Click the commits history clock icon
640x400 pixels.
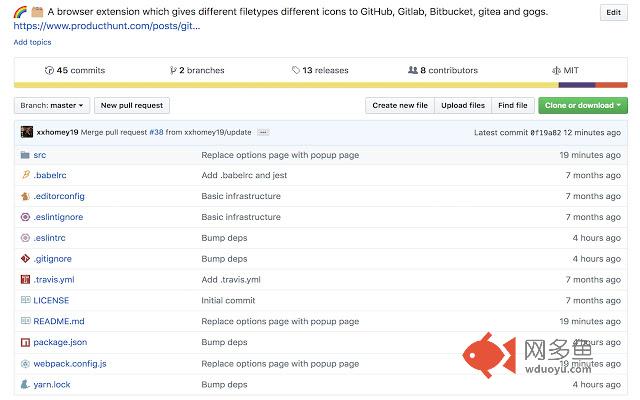pyautogui.click(x=49, y=70)
